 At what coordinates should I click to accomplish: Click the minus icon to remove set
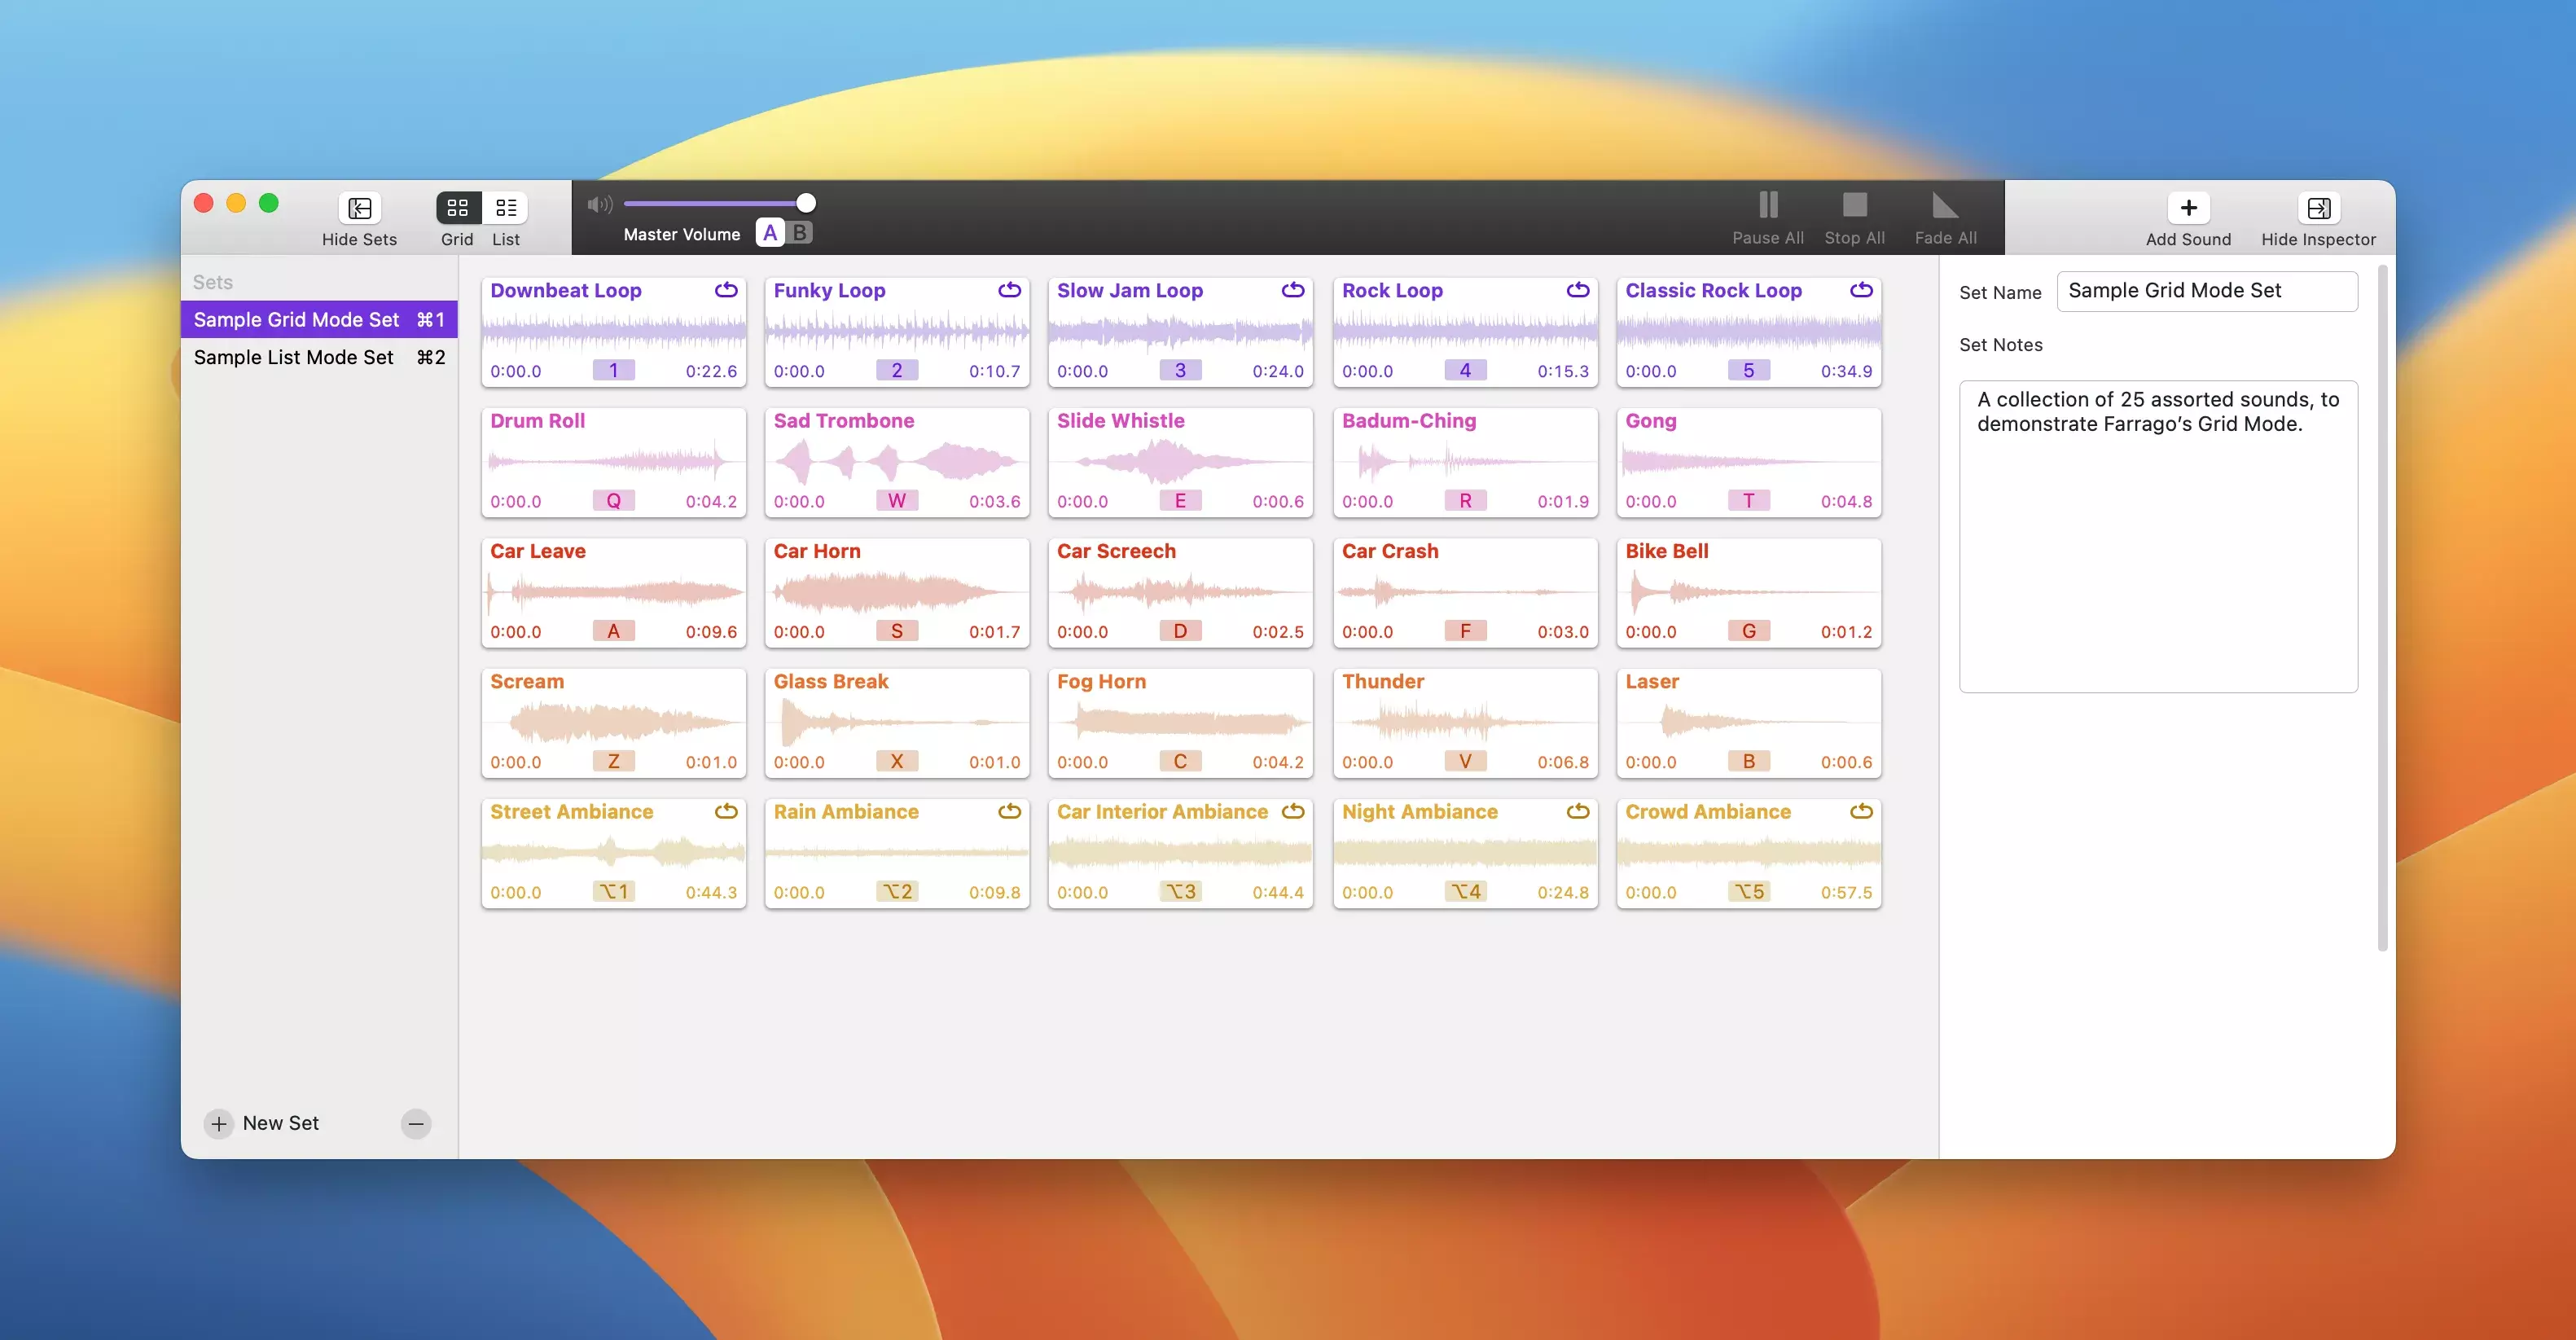pos(416,1123)
